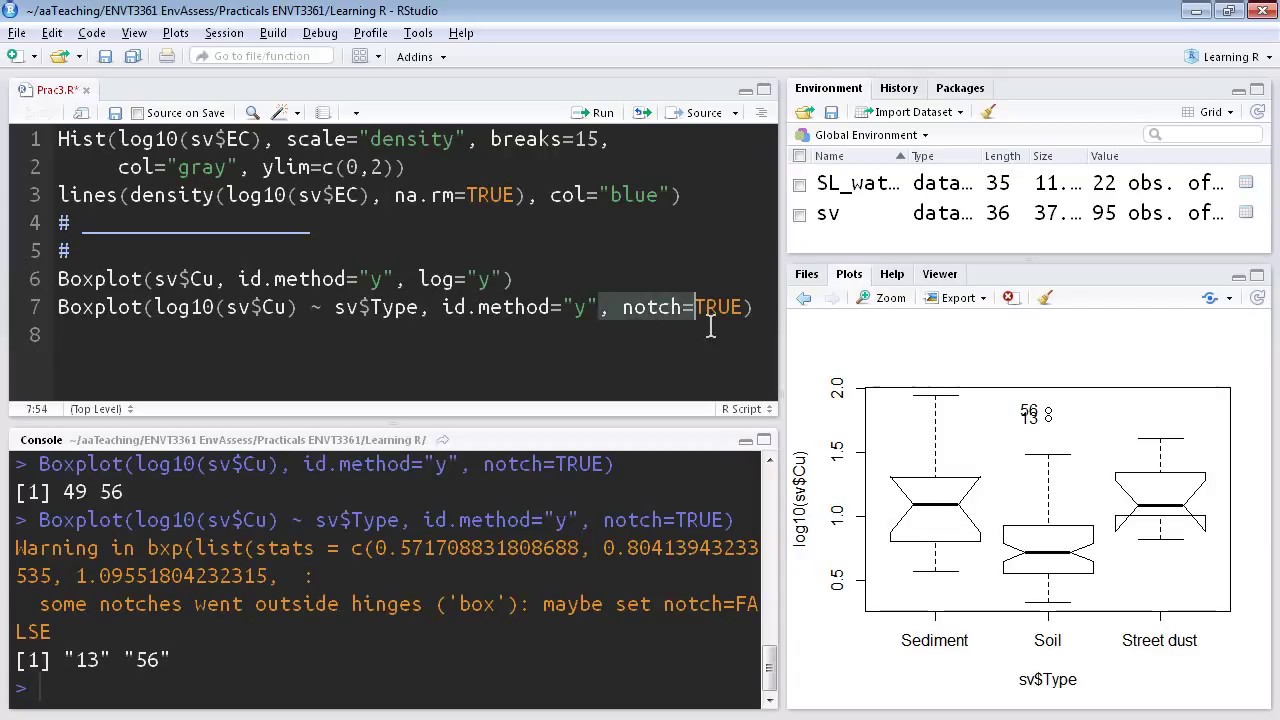This screenshot has height=720, width=1280.
Task: Click the Print icon in the main toolbar
Action: [167, 57]
